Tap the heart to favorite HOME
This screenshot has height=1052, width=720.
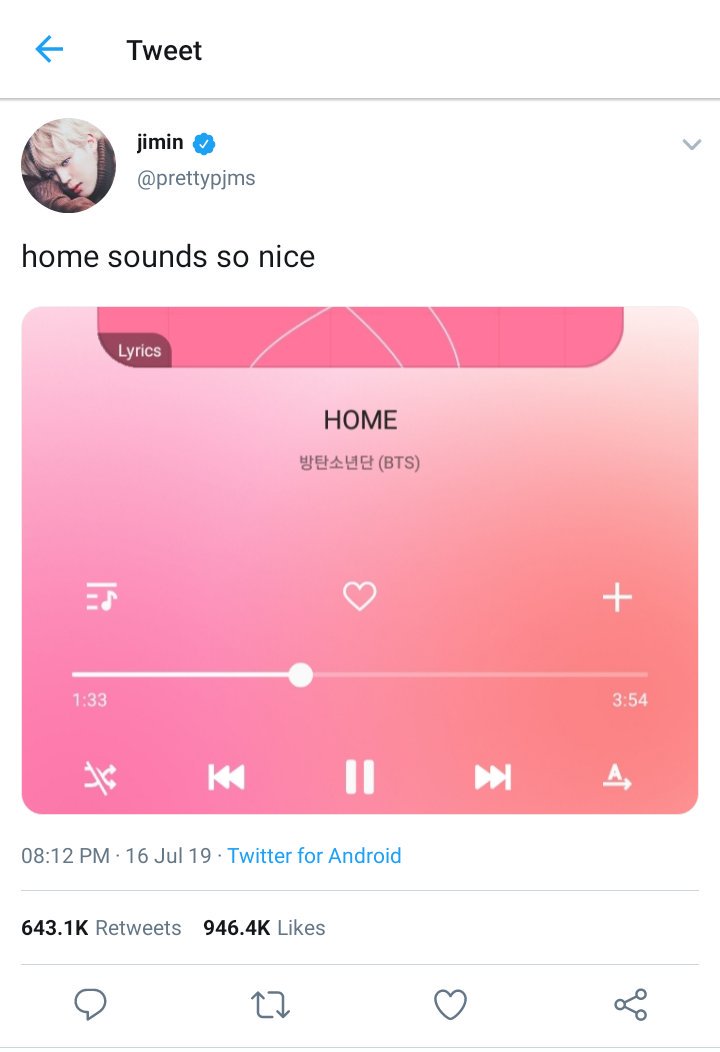coord(360,596)
